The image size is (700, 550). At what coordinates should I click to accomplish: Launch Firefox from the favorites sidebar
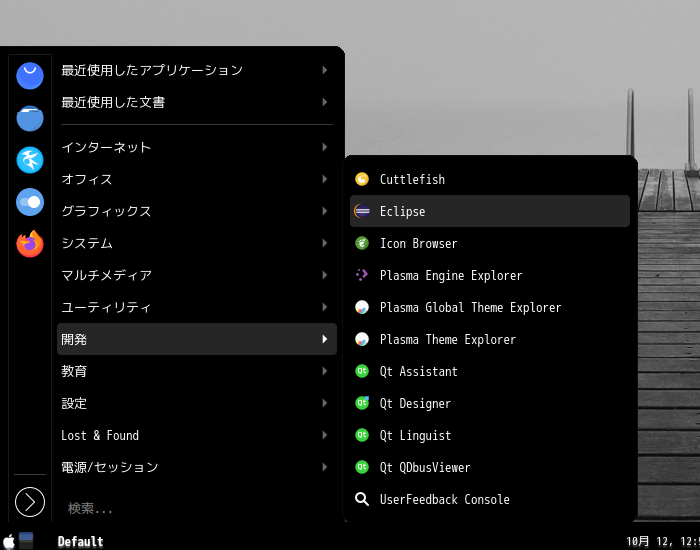tap(30, 244)
